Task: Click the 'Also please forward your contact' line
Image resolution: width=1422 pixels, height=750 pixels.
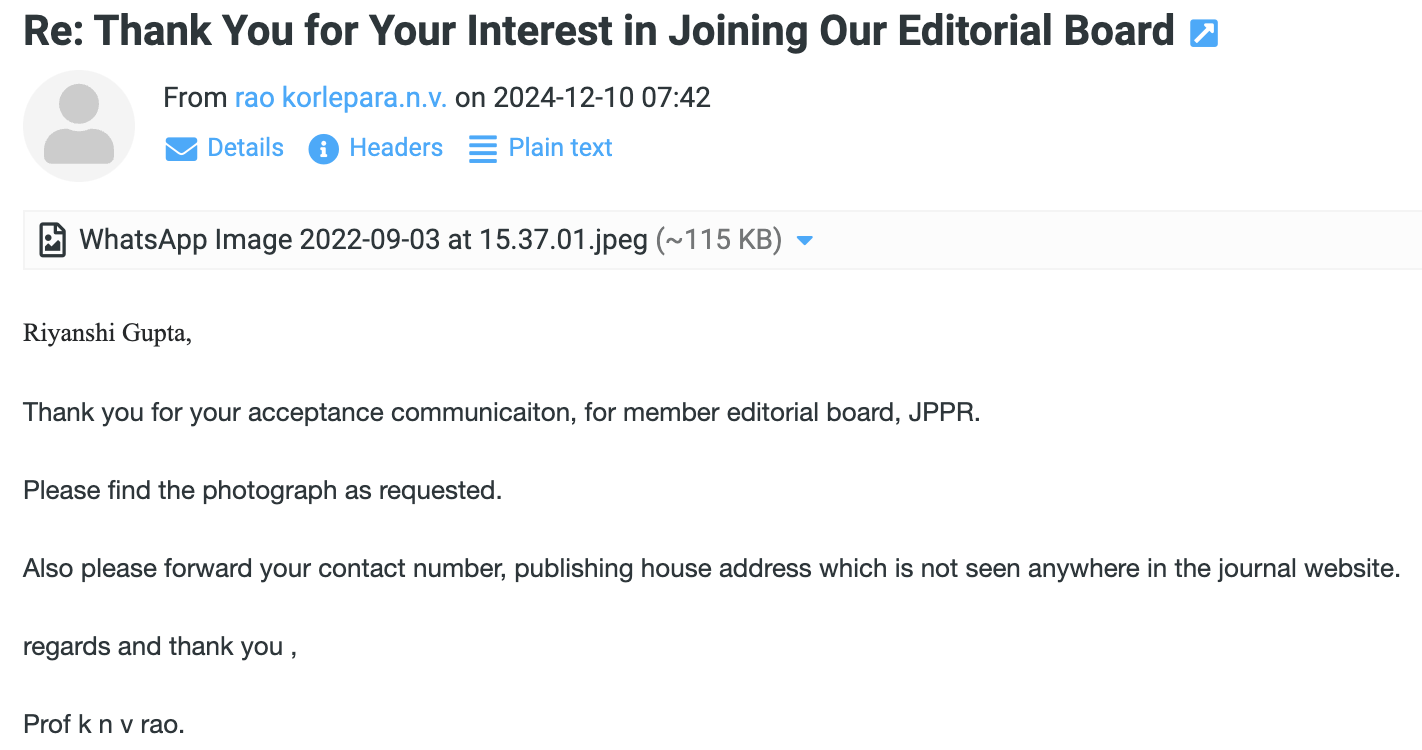Action: pos(710,568)
